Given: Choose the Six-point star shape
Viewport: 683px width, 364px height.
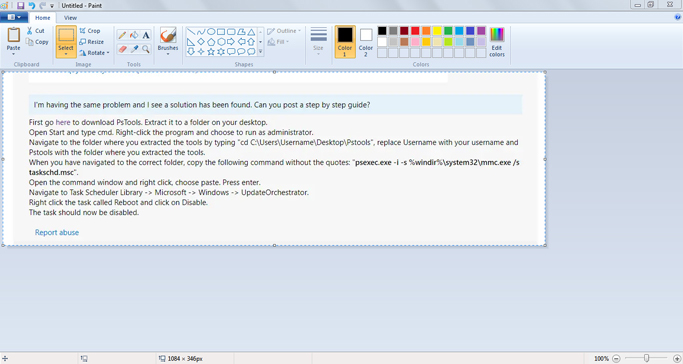Looking at the screenshot, I should (221, 51).
